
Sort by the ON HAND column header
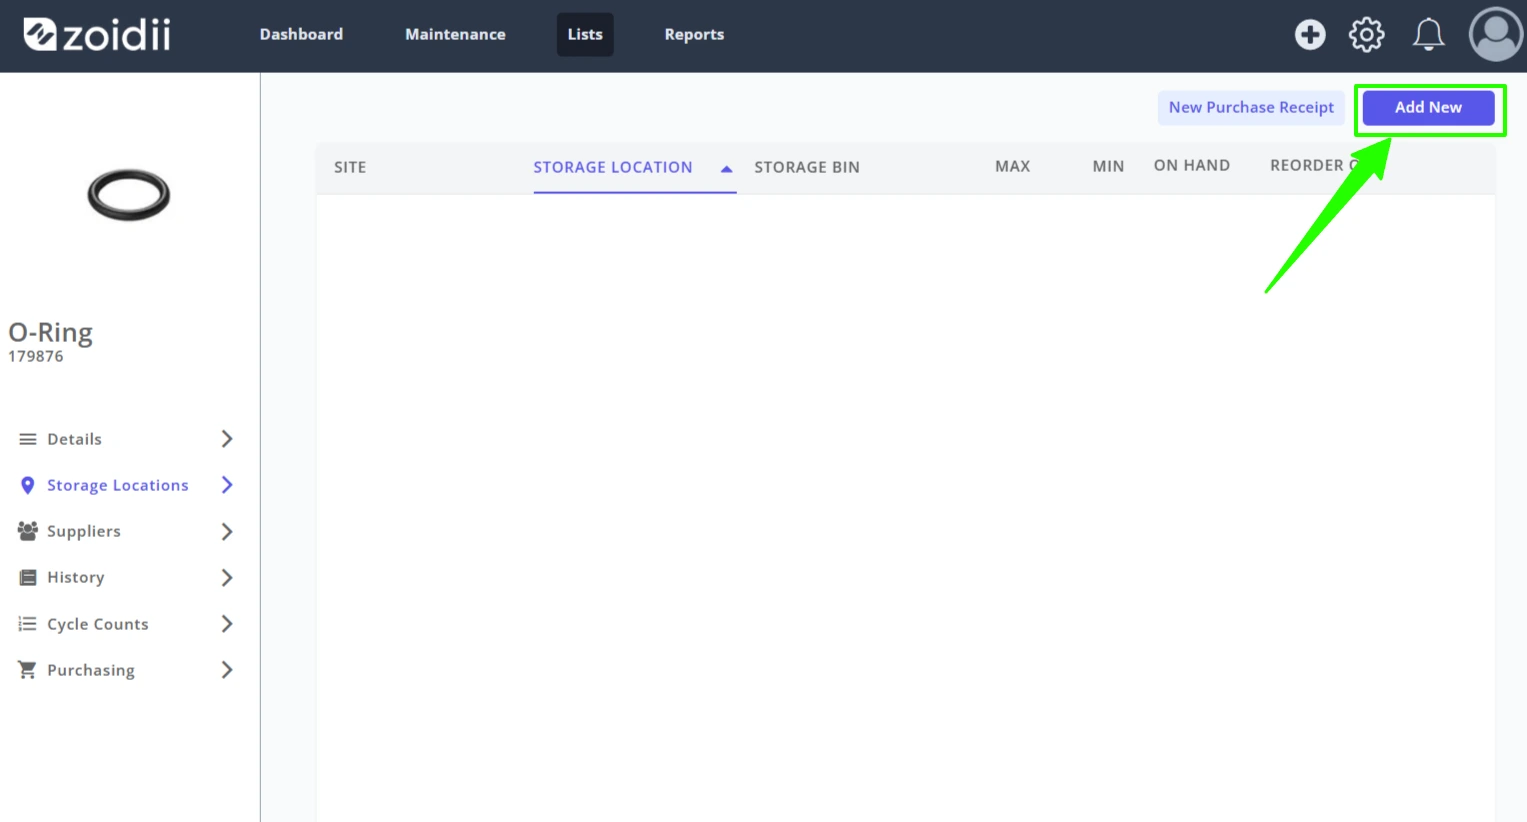[x=1192, y=166]
